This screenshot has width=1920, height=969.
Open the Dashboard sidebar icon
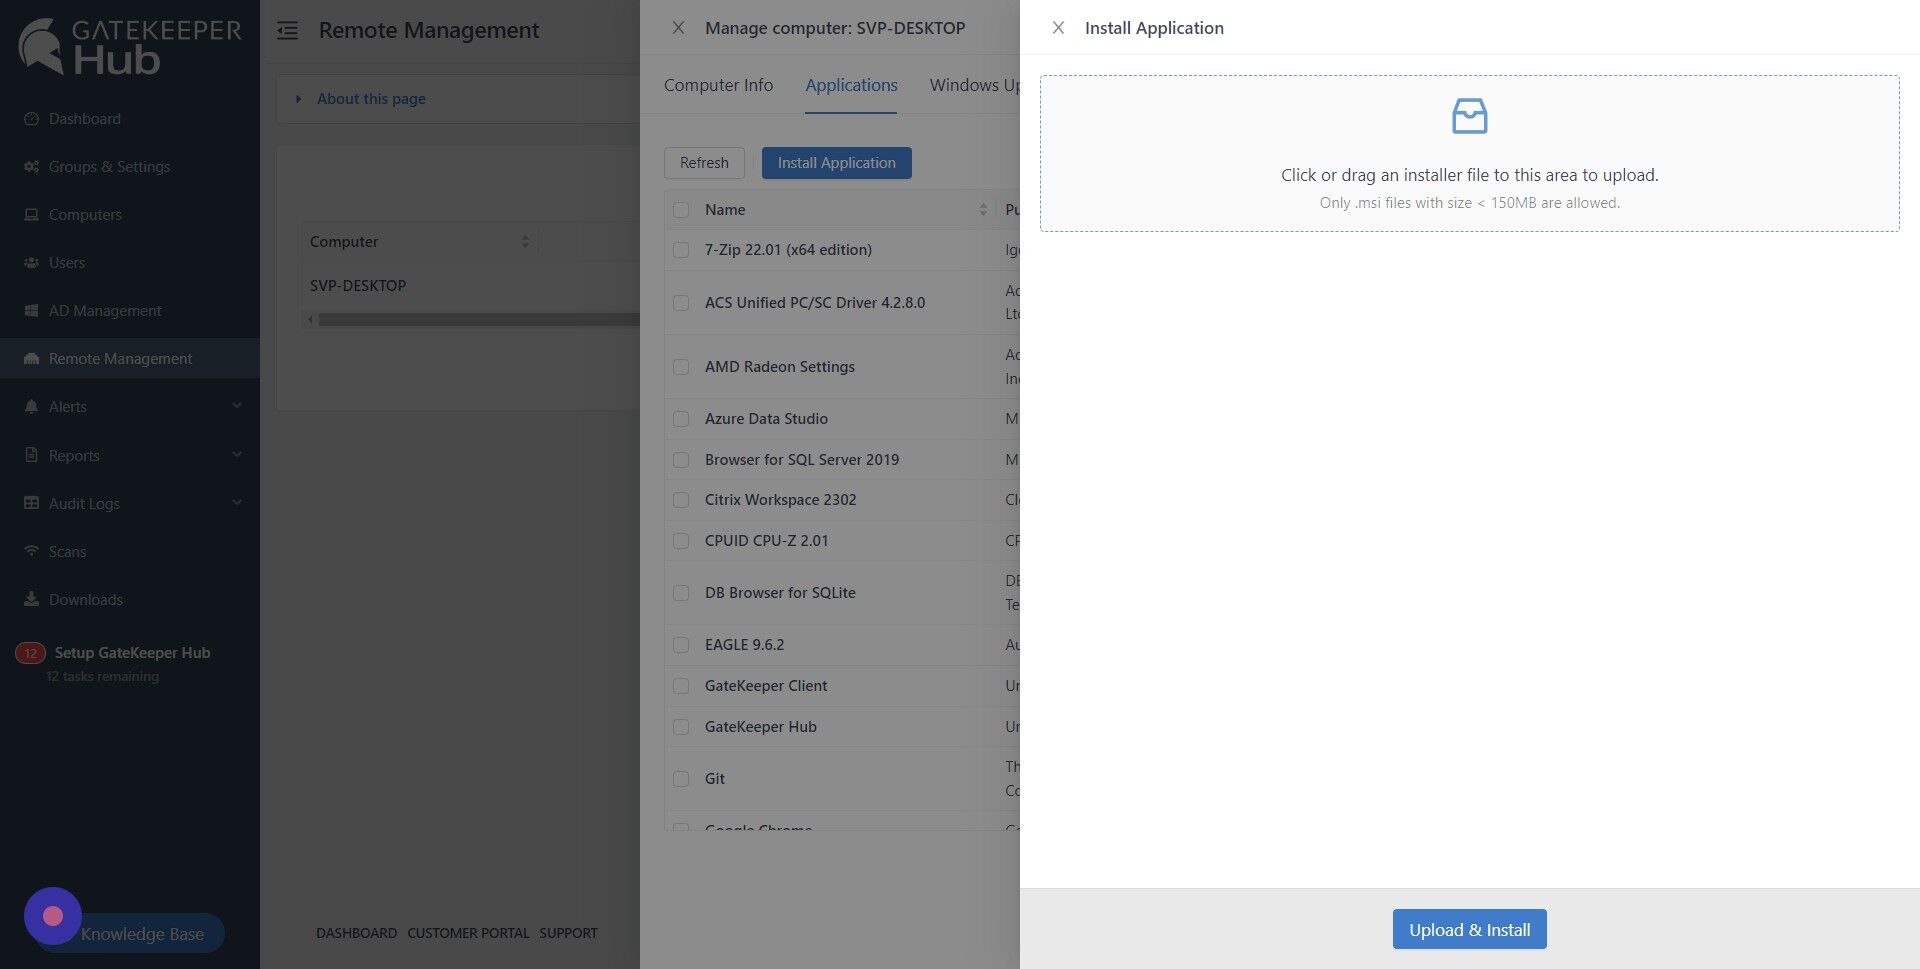click(31, 118)
